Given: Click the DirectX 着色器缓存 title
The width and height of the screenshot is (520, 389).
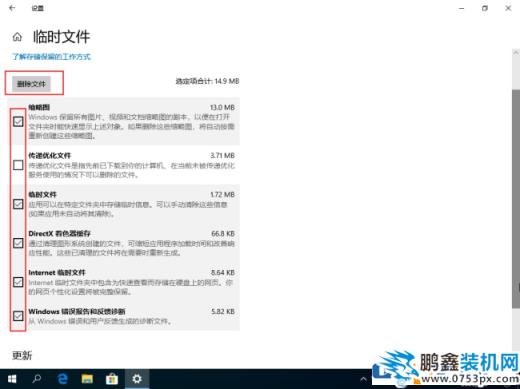Looking at the screenshot, I should [x=59, y=233].
